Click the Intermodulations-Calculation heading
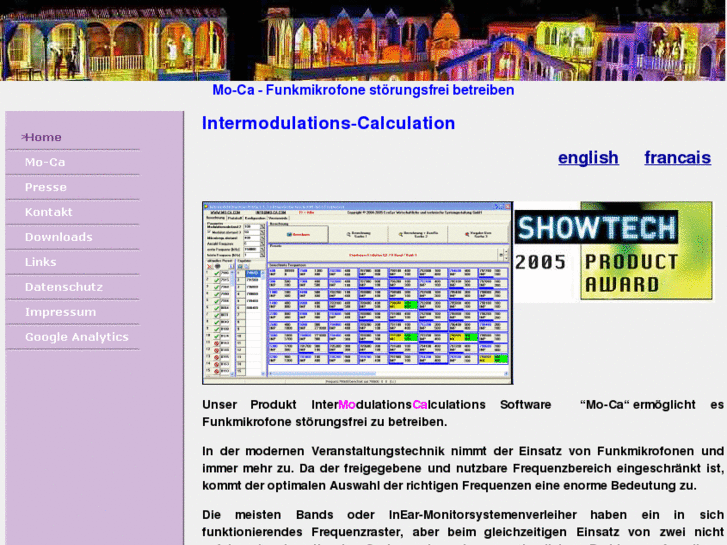 click(328, 123)
